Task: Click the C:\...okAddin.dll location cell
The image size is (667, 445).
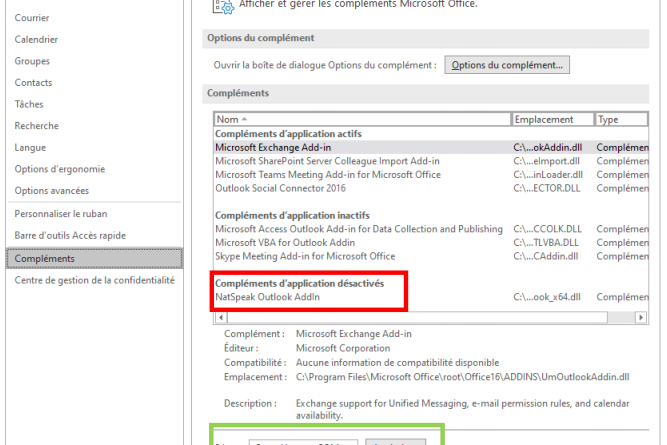Action: (547, 147)
